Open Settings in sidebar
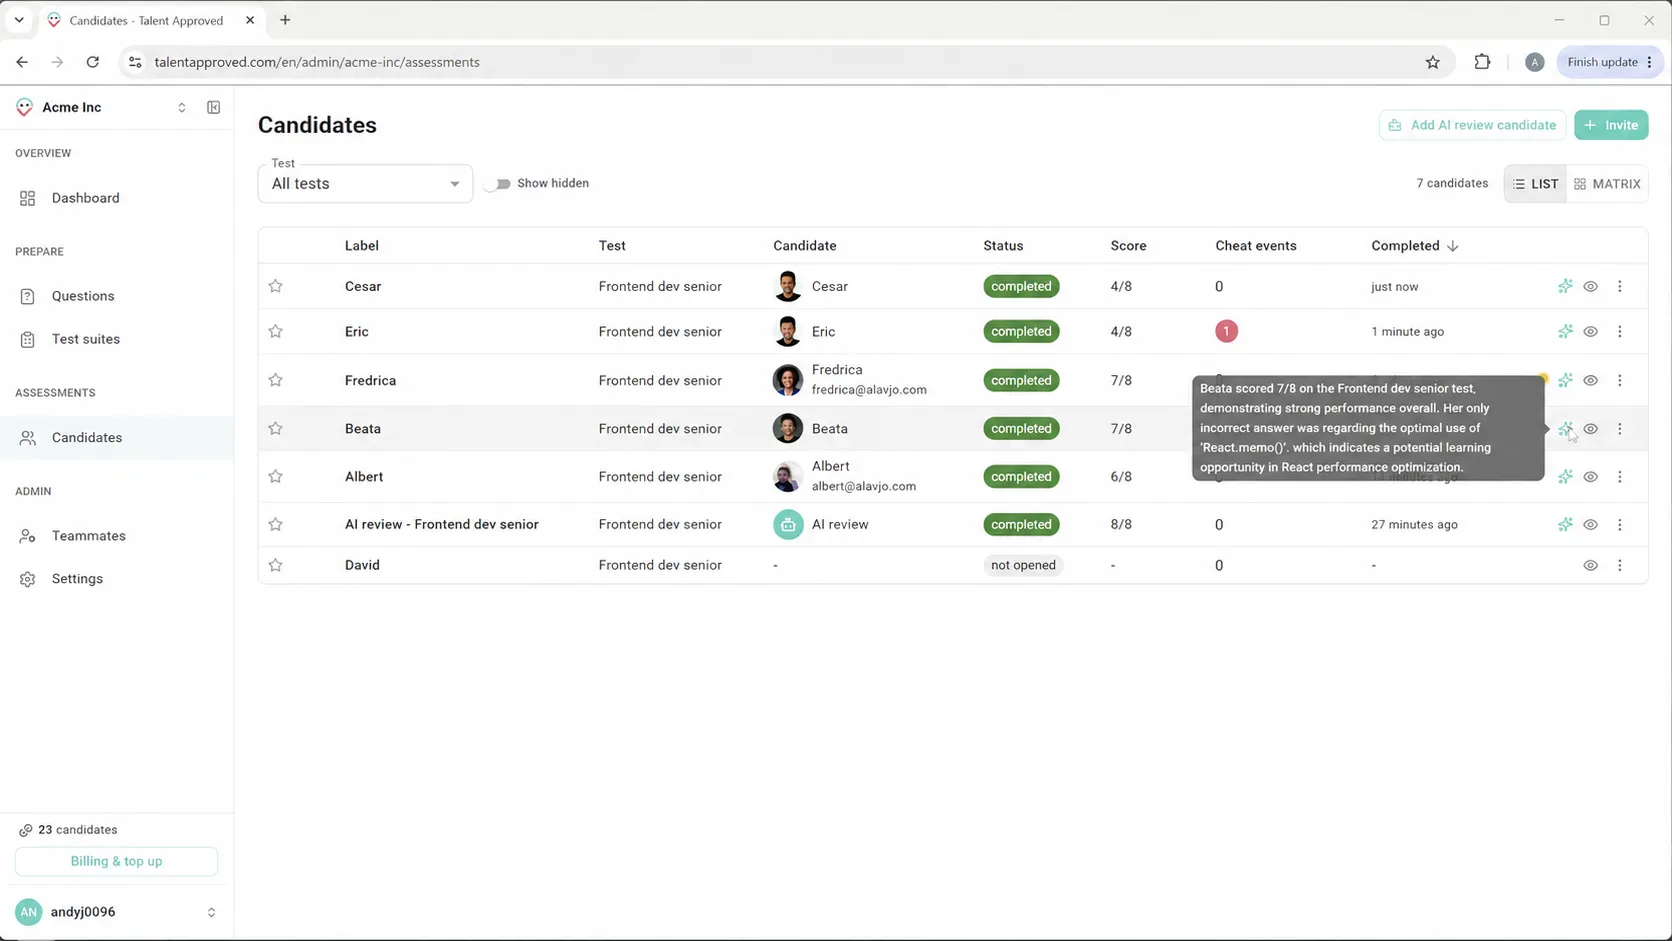 pos(116,579)
